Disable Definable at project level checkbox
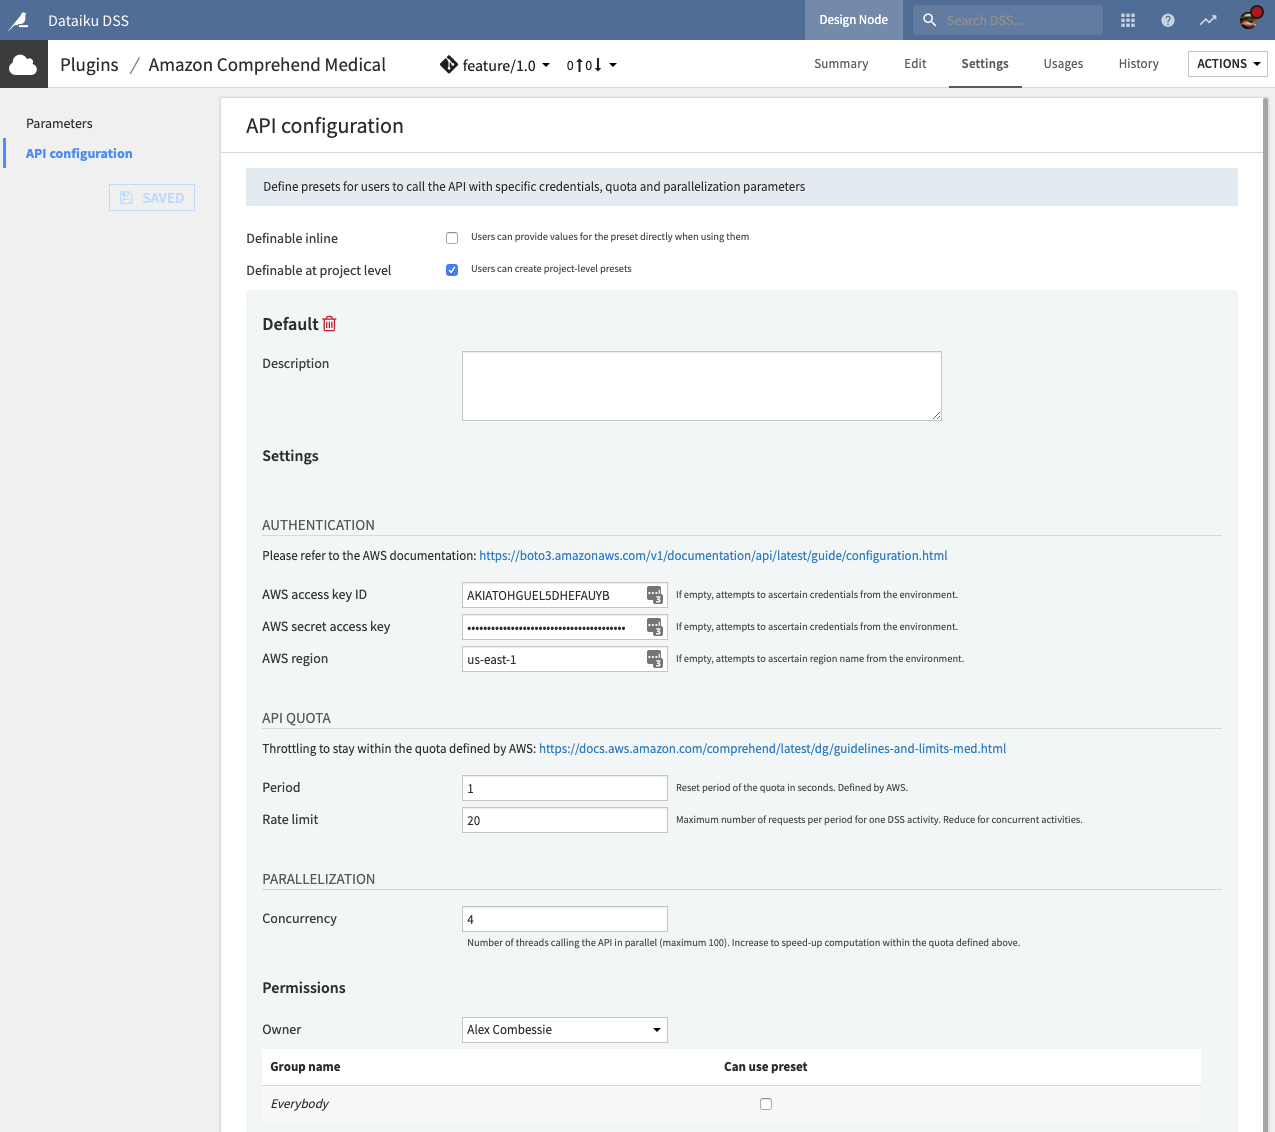The width and height of the screenshot is (1275, 1132). 452,269
